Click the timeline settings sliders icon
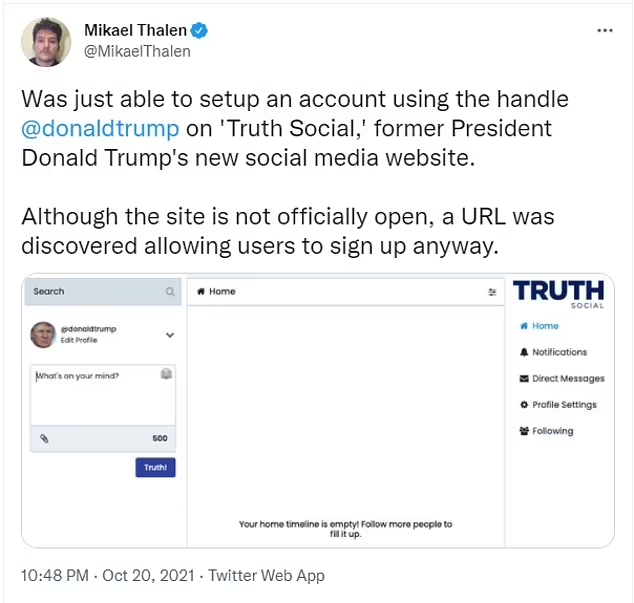Screen dimensions: 634x603 pyautogui.click(x=492, y=292)
